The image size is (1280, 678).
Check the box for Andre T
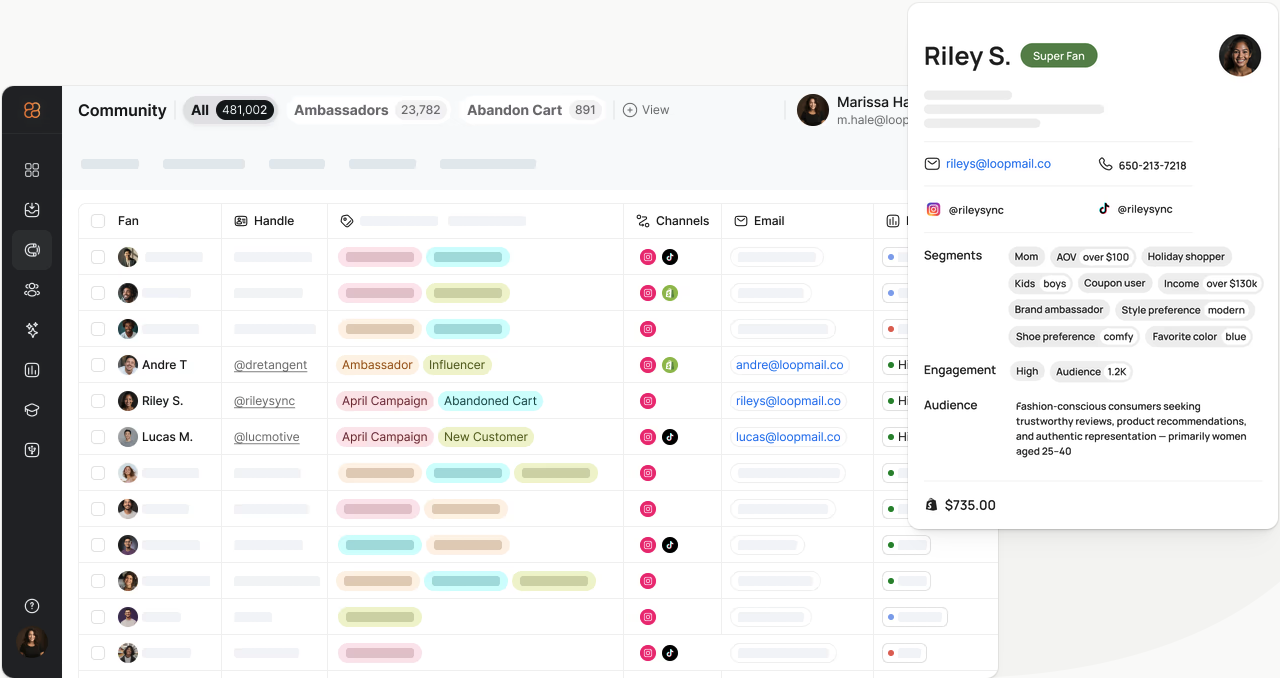click(98, 365)
